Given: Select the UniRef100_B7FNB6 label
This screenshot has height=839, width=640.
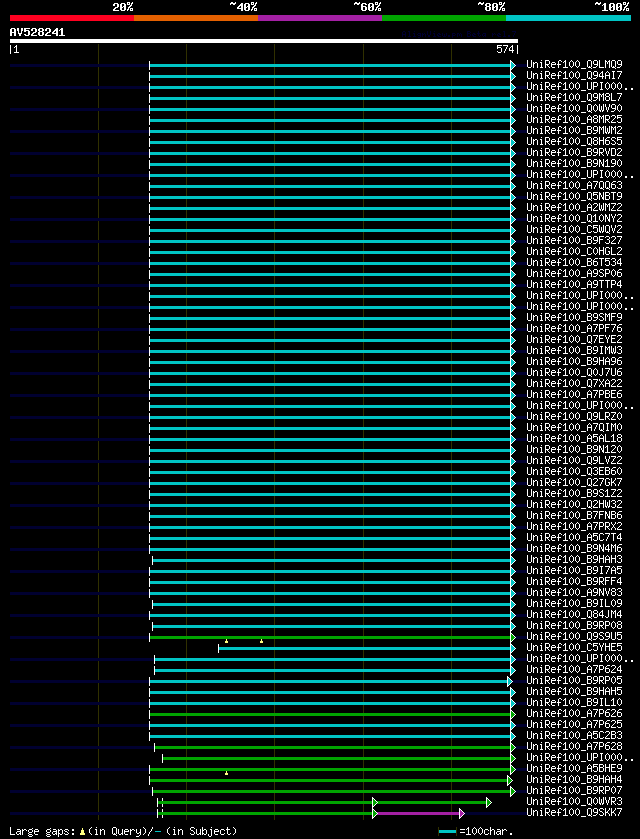Looking at the screenshot, I should [574, 515].
